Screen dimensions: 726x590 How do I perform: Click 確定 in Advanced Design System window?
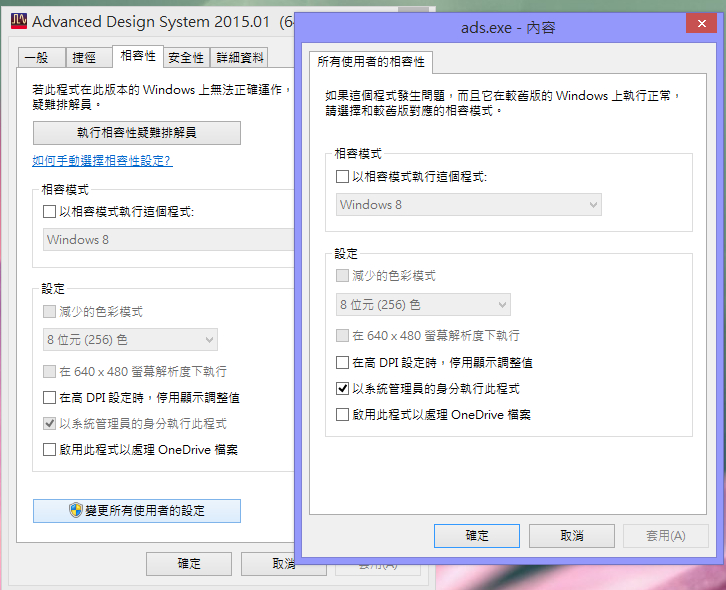tap(189, 564)
